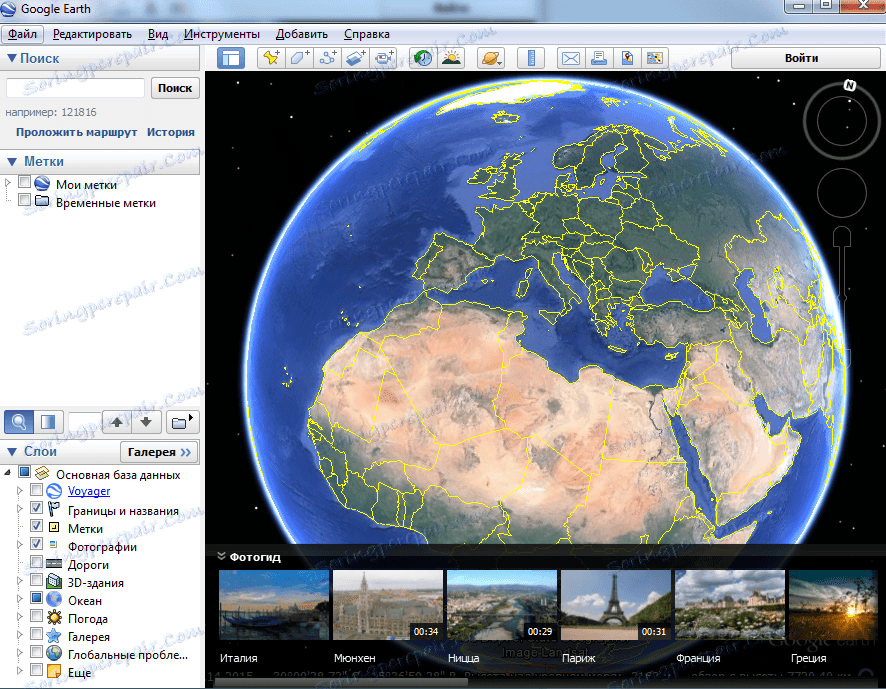
Task: Click the Voyager hyperlink in layers
Action: pos(89,491)
